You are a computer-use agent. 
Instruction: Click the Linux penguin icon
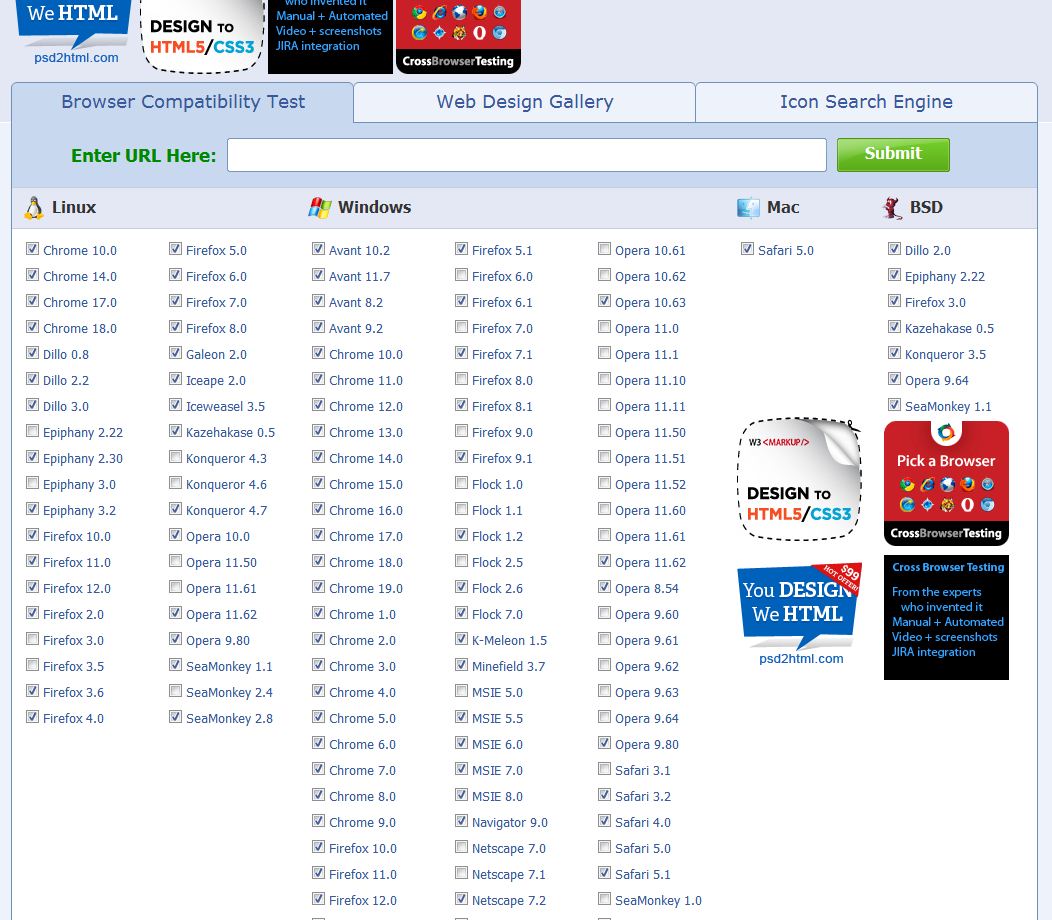[x=33, y=207]
